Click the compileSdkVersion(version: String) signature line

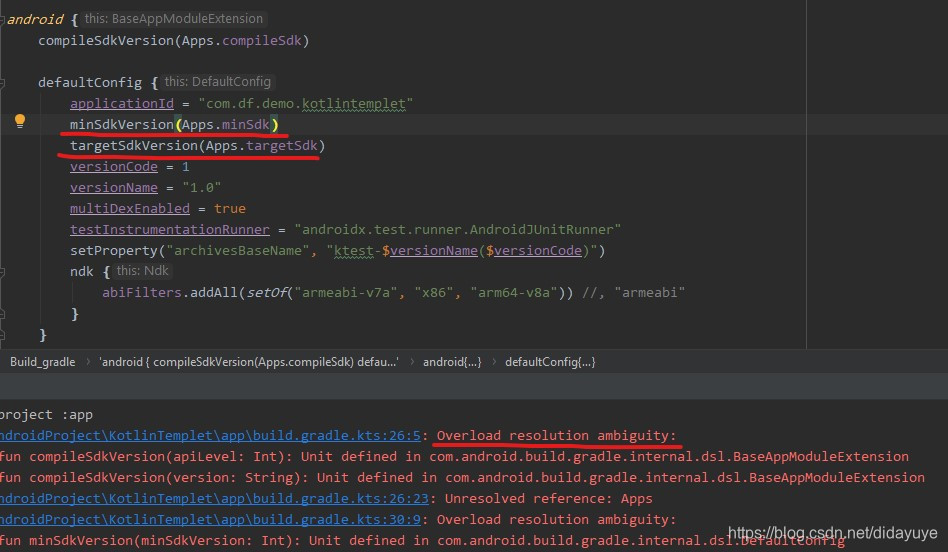[462, 478]
